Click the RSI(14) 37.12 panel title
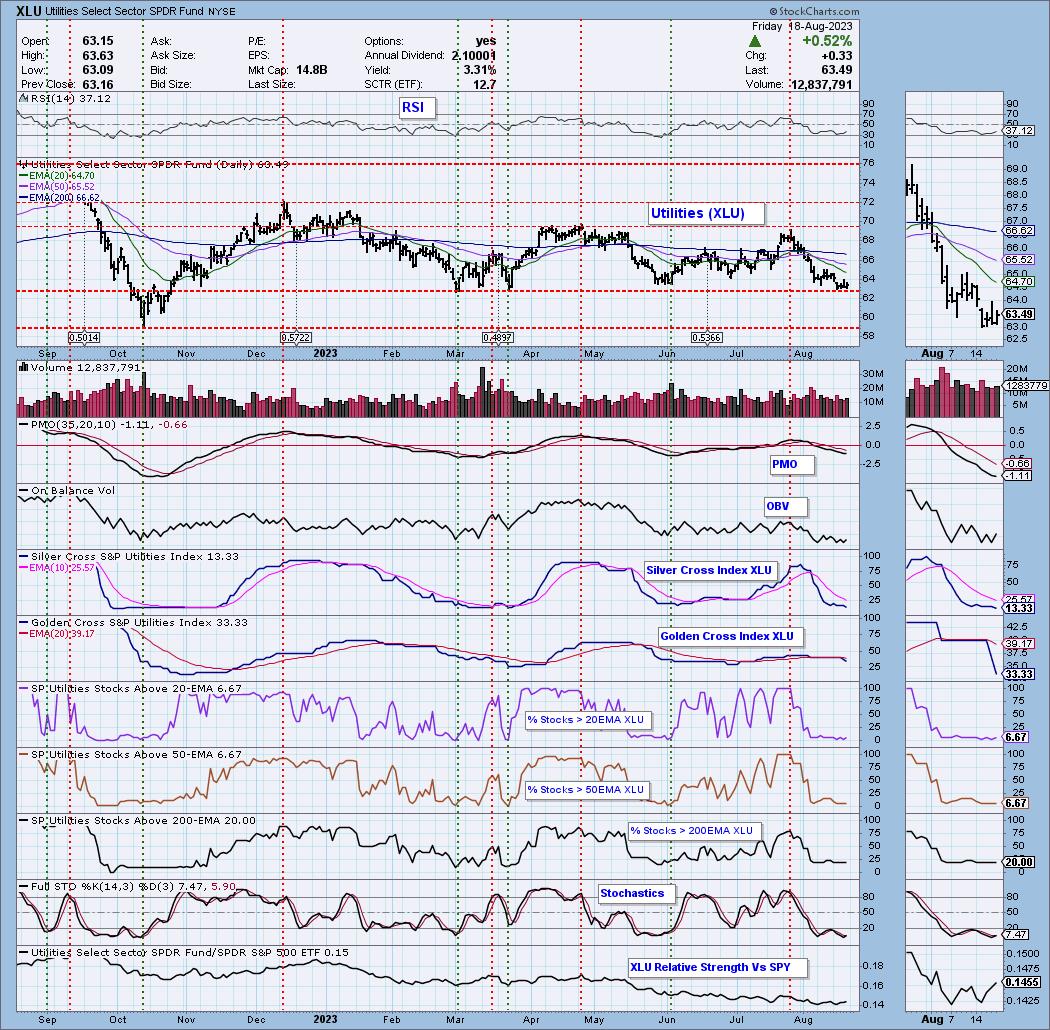 [x=65, y=98]
